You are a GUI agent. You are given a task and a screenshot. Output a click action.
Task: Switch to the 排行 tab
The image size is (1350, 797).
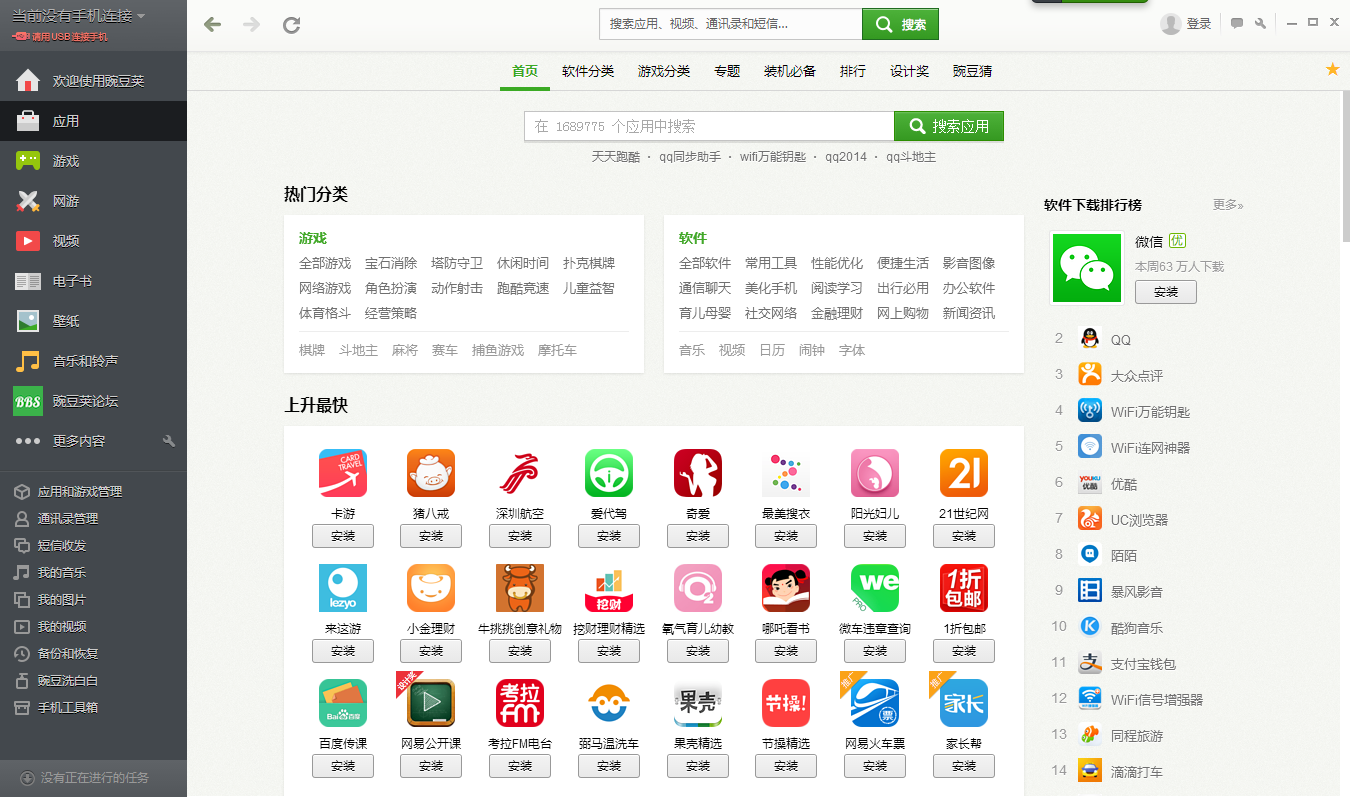pos(853,71)
